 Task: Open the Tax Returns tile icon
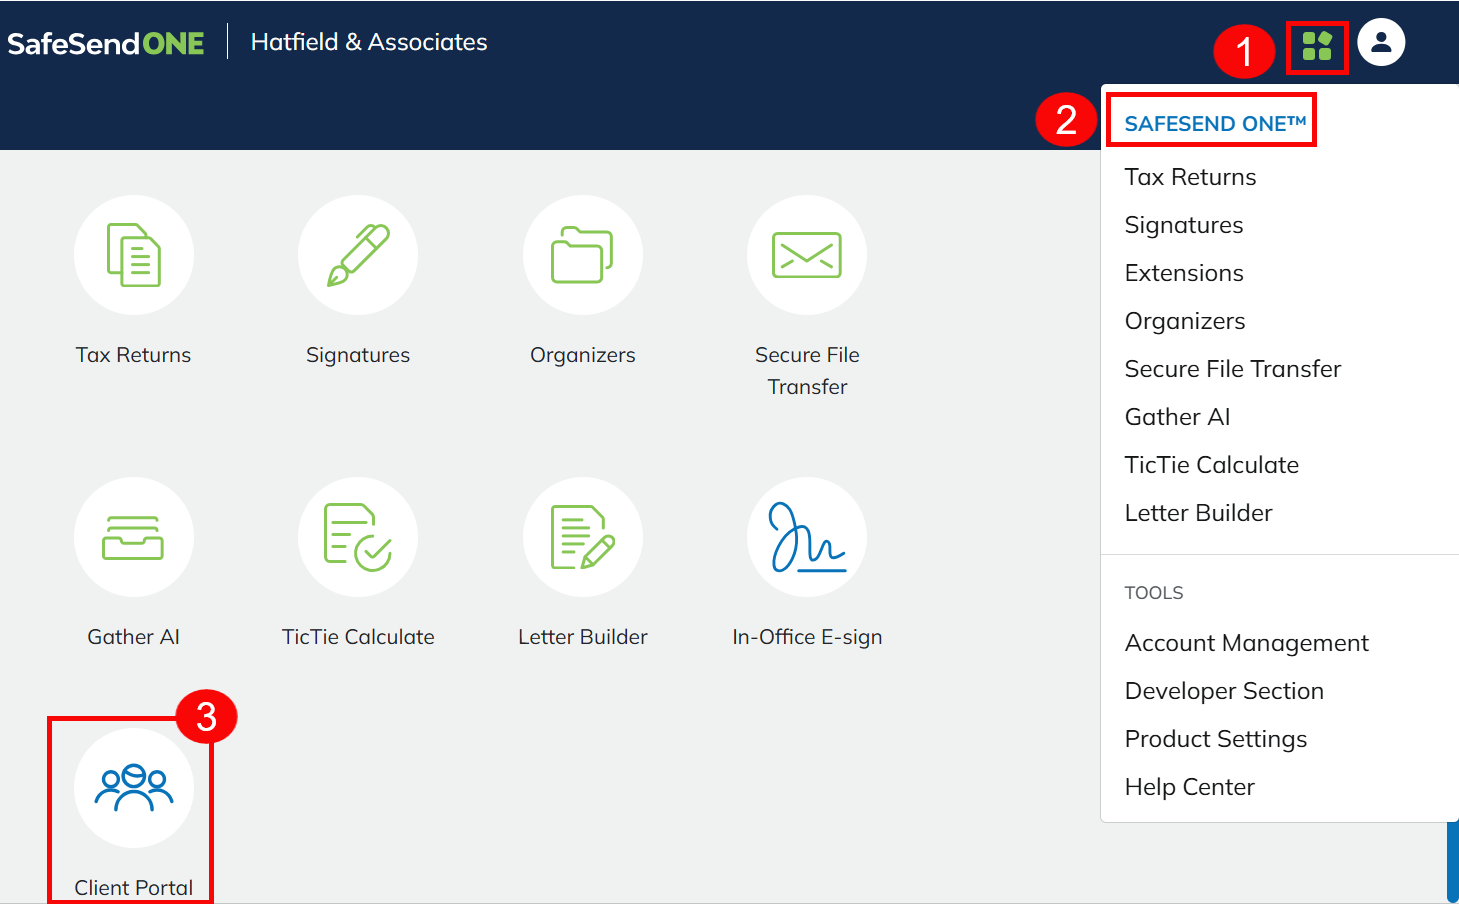coord(133,255)
